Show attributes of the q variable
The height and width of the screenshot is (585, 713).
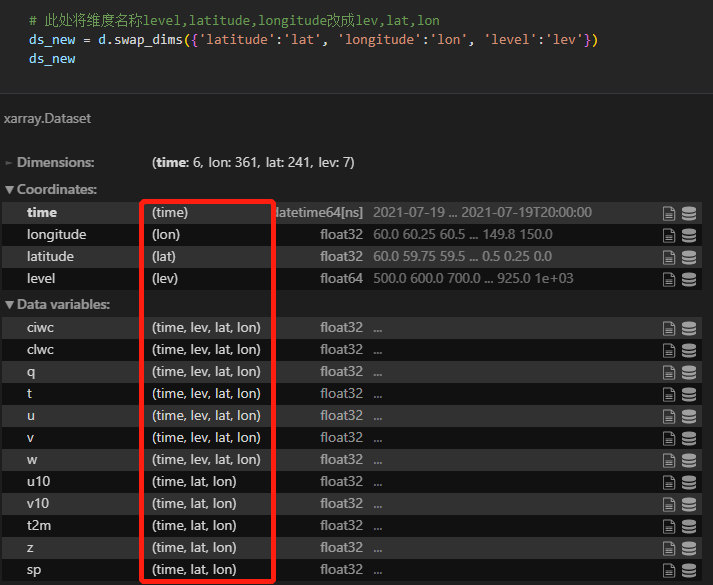(669, 372)
